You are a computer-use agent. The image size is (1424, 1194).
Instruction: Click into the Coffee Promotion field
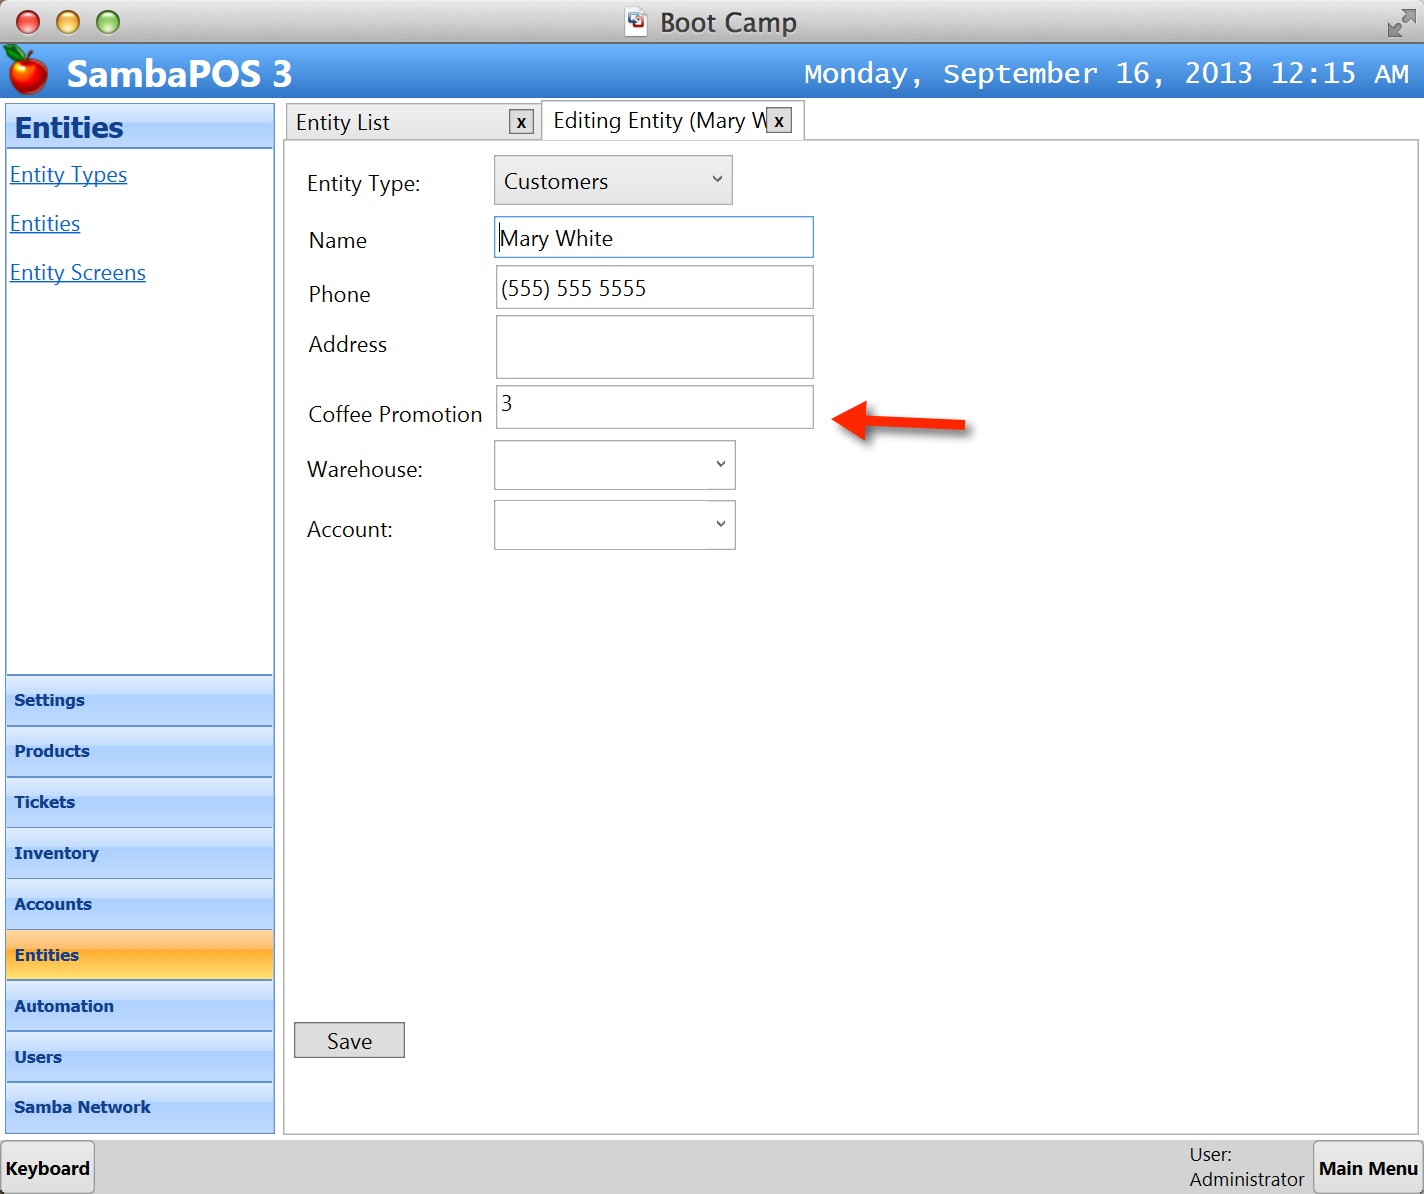[655, 407]
